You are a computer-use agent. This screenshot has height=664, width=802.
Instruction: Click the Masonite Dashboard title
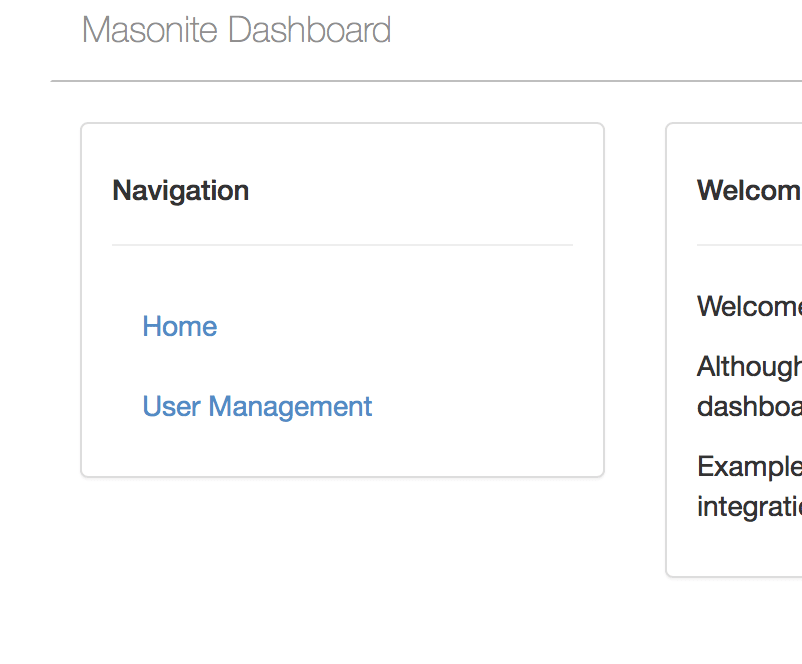pos(236,30)
